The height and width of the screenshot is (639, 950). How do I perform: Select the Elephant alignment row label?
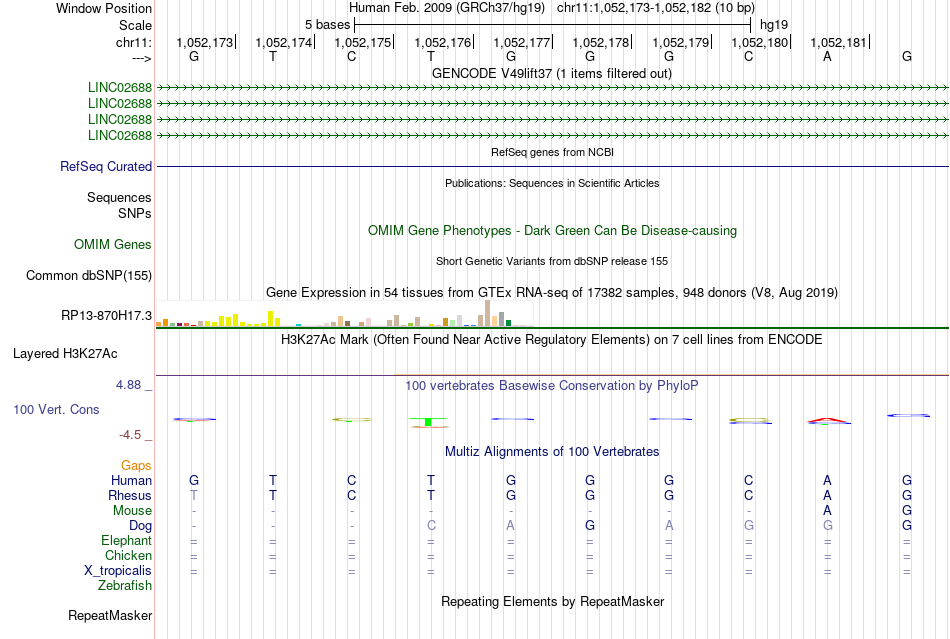click(x=126, y=540)
